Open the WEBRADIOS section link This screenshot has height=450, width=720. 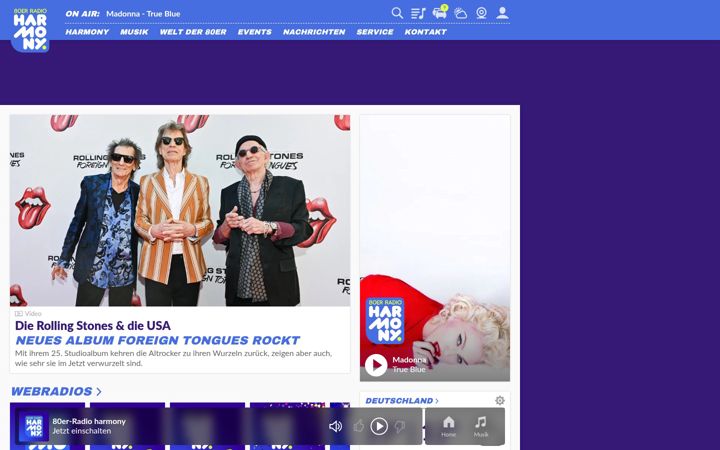tap(56, 391)
